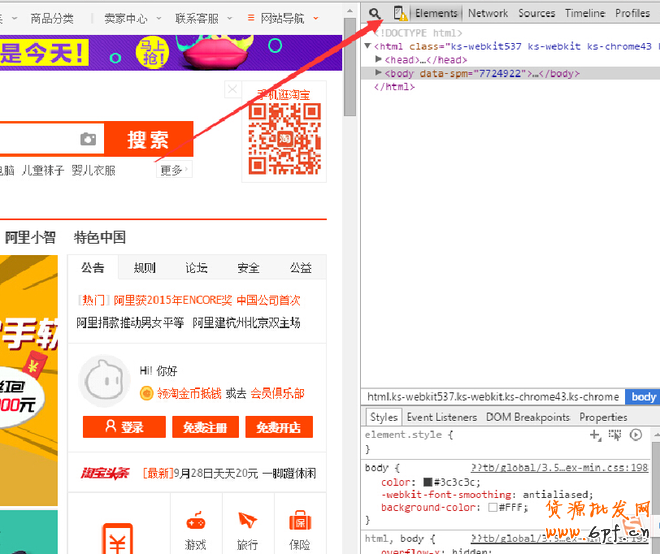Open the Timeline tab
The height and width of the screenshot is (554, 660).
tap(585, 13)
